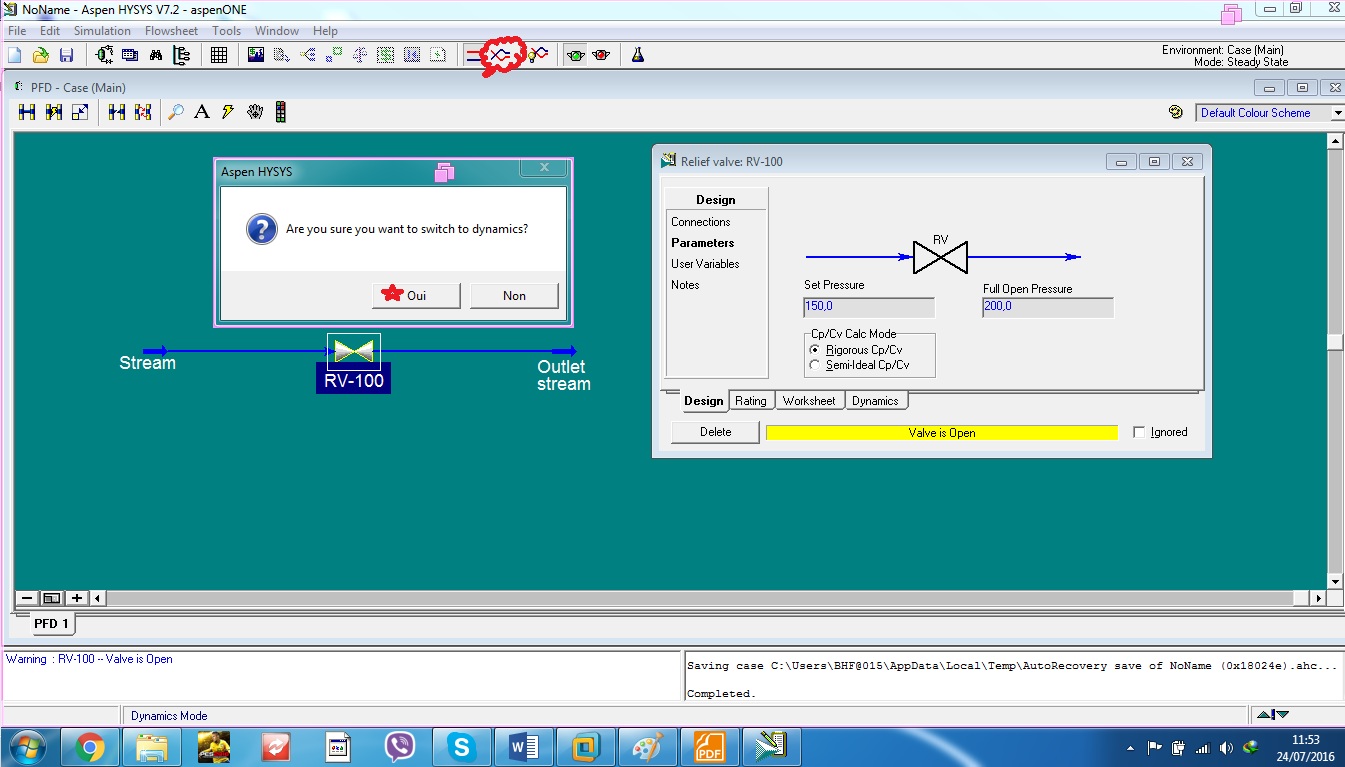This screenshot has width=1345, height=767.
Task: Zoom out PFD with the minus button
Action: (x=27, y=598)
